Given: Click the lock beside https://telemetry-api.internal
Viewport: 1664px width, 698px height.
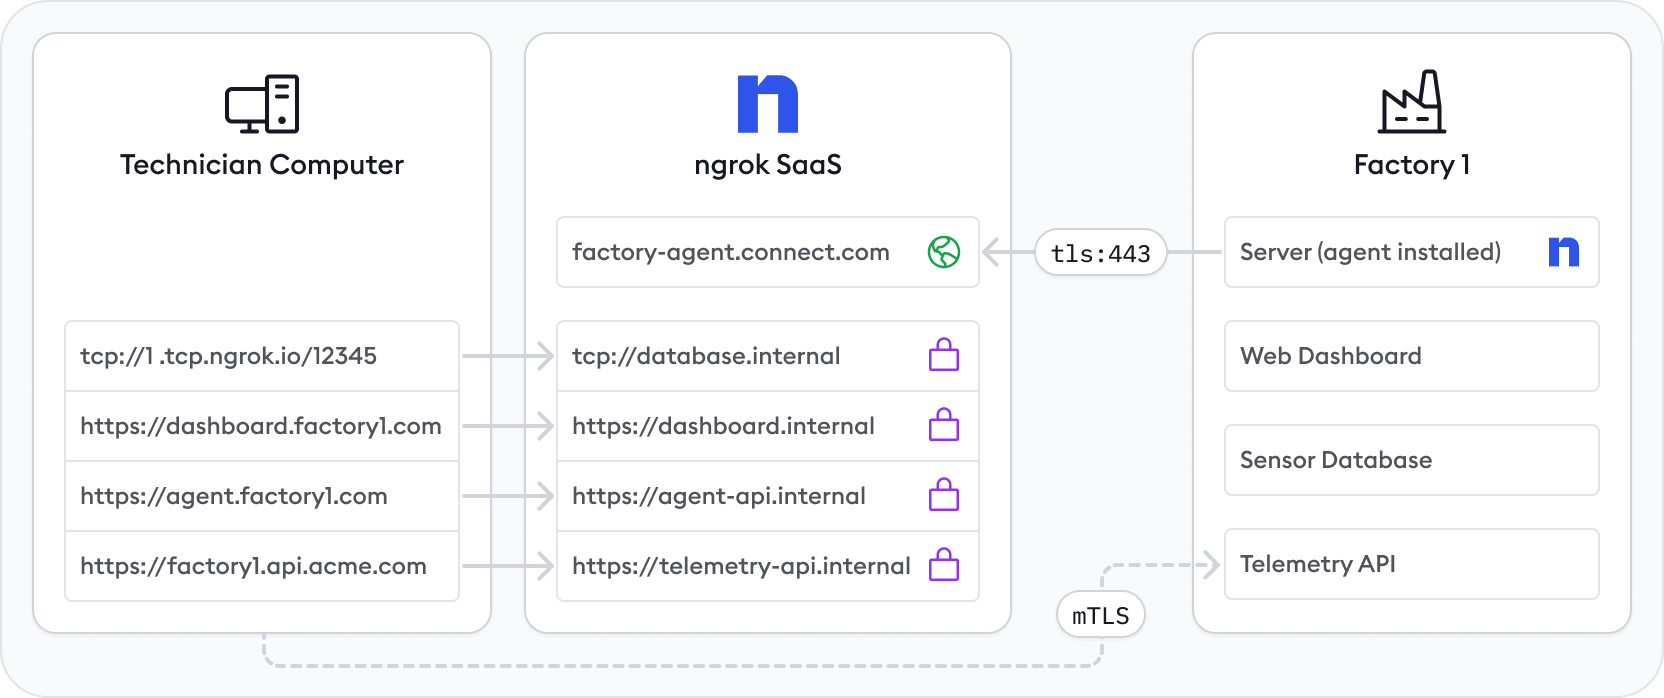Looking at the screenshot, I should [943, 565].
